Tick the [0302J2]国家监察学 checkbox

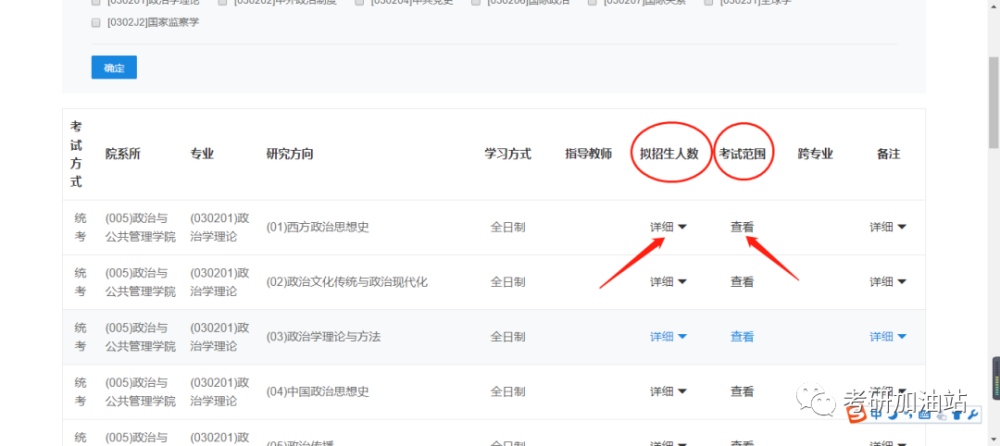pos(96,23)
